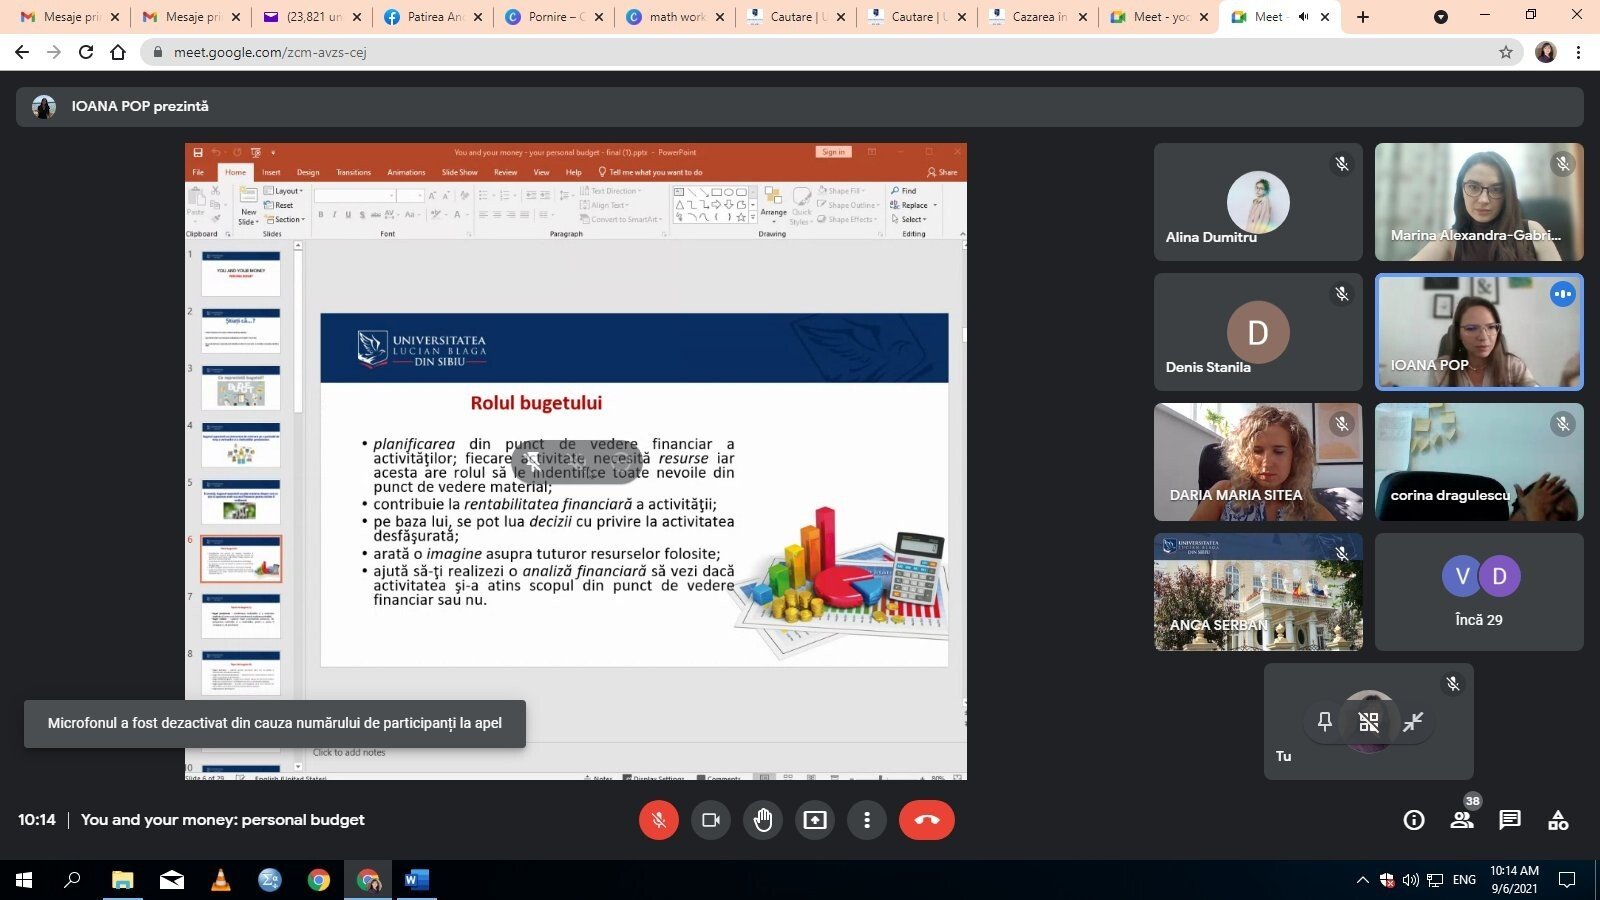1600x900 pixels.
Task: Leave the call with red hang-up button
Action: (x=926, y=820)
